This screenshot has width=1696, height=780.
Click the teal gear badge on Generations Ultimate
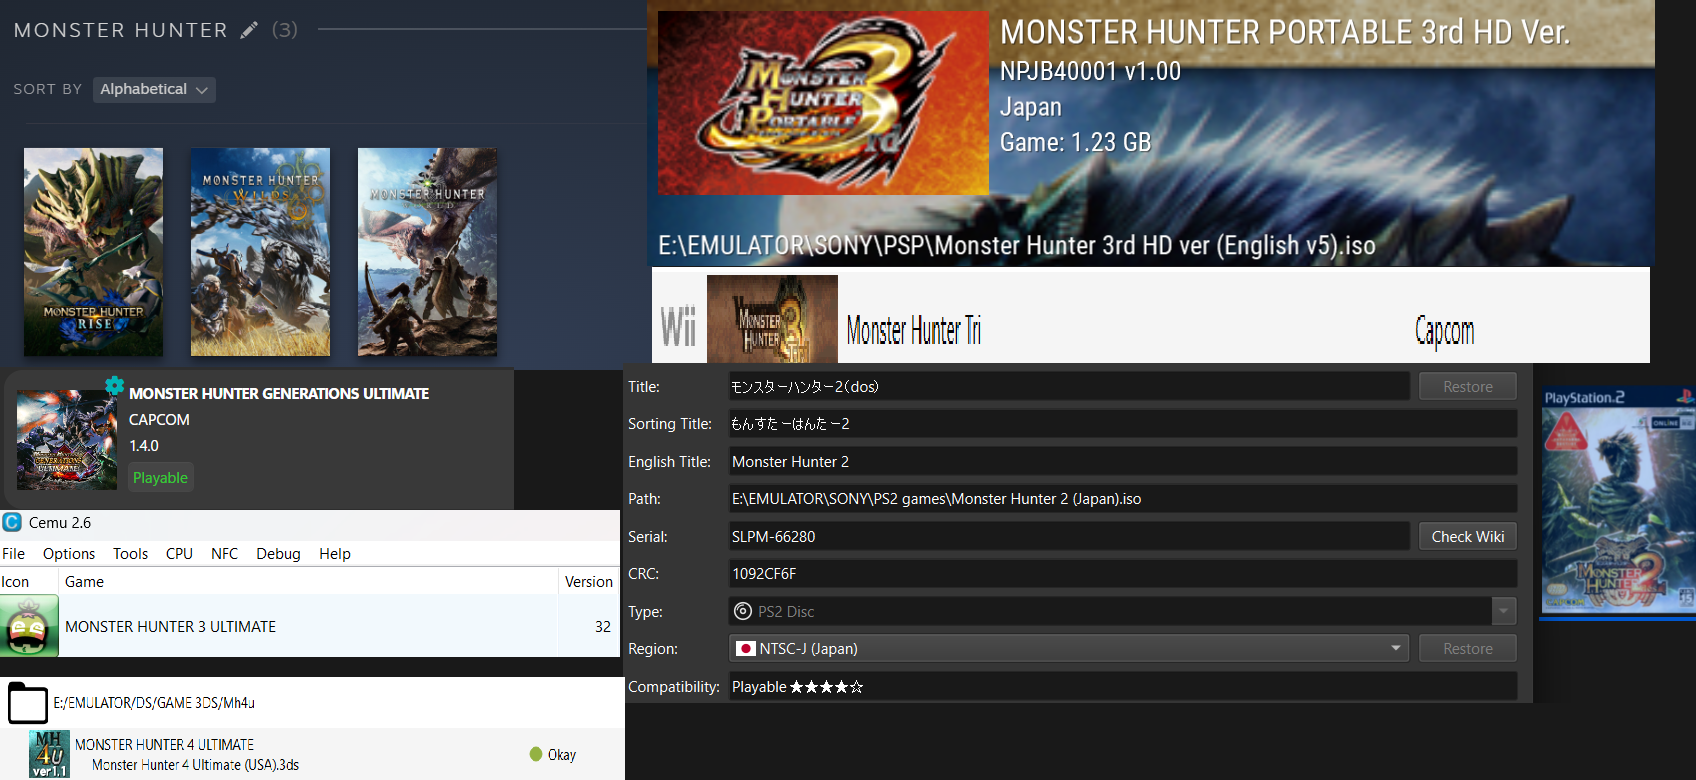115,385
